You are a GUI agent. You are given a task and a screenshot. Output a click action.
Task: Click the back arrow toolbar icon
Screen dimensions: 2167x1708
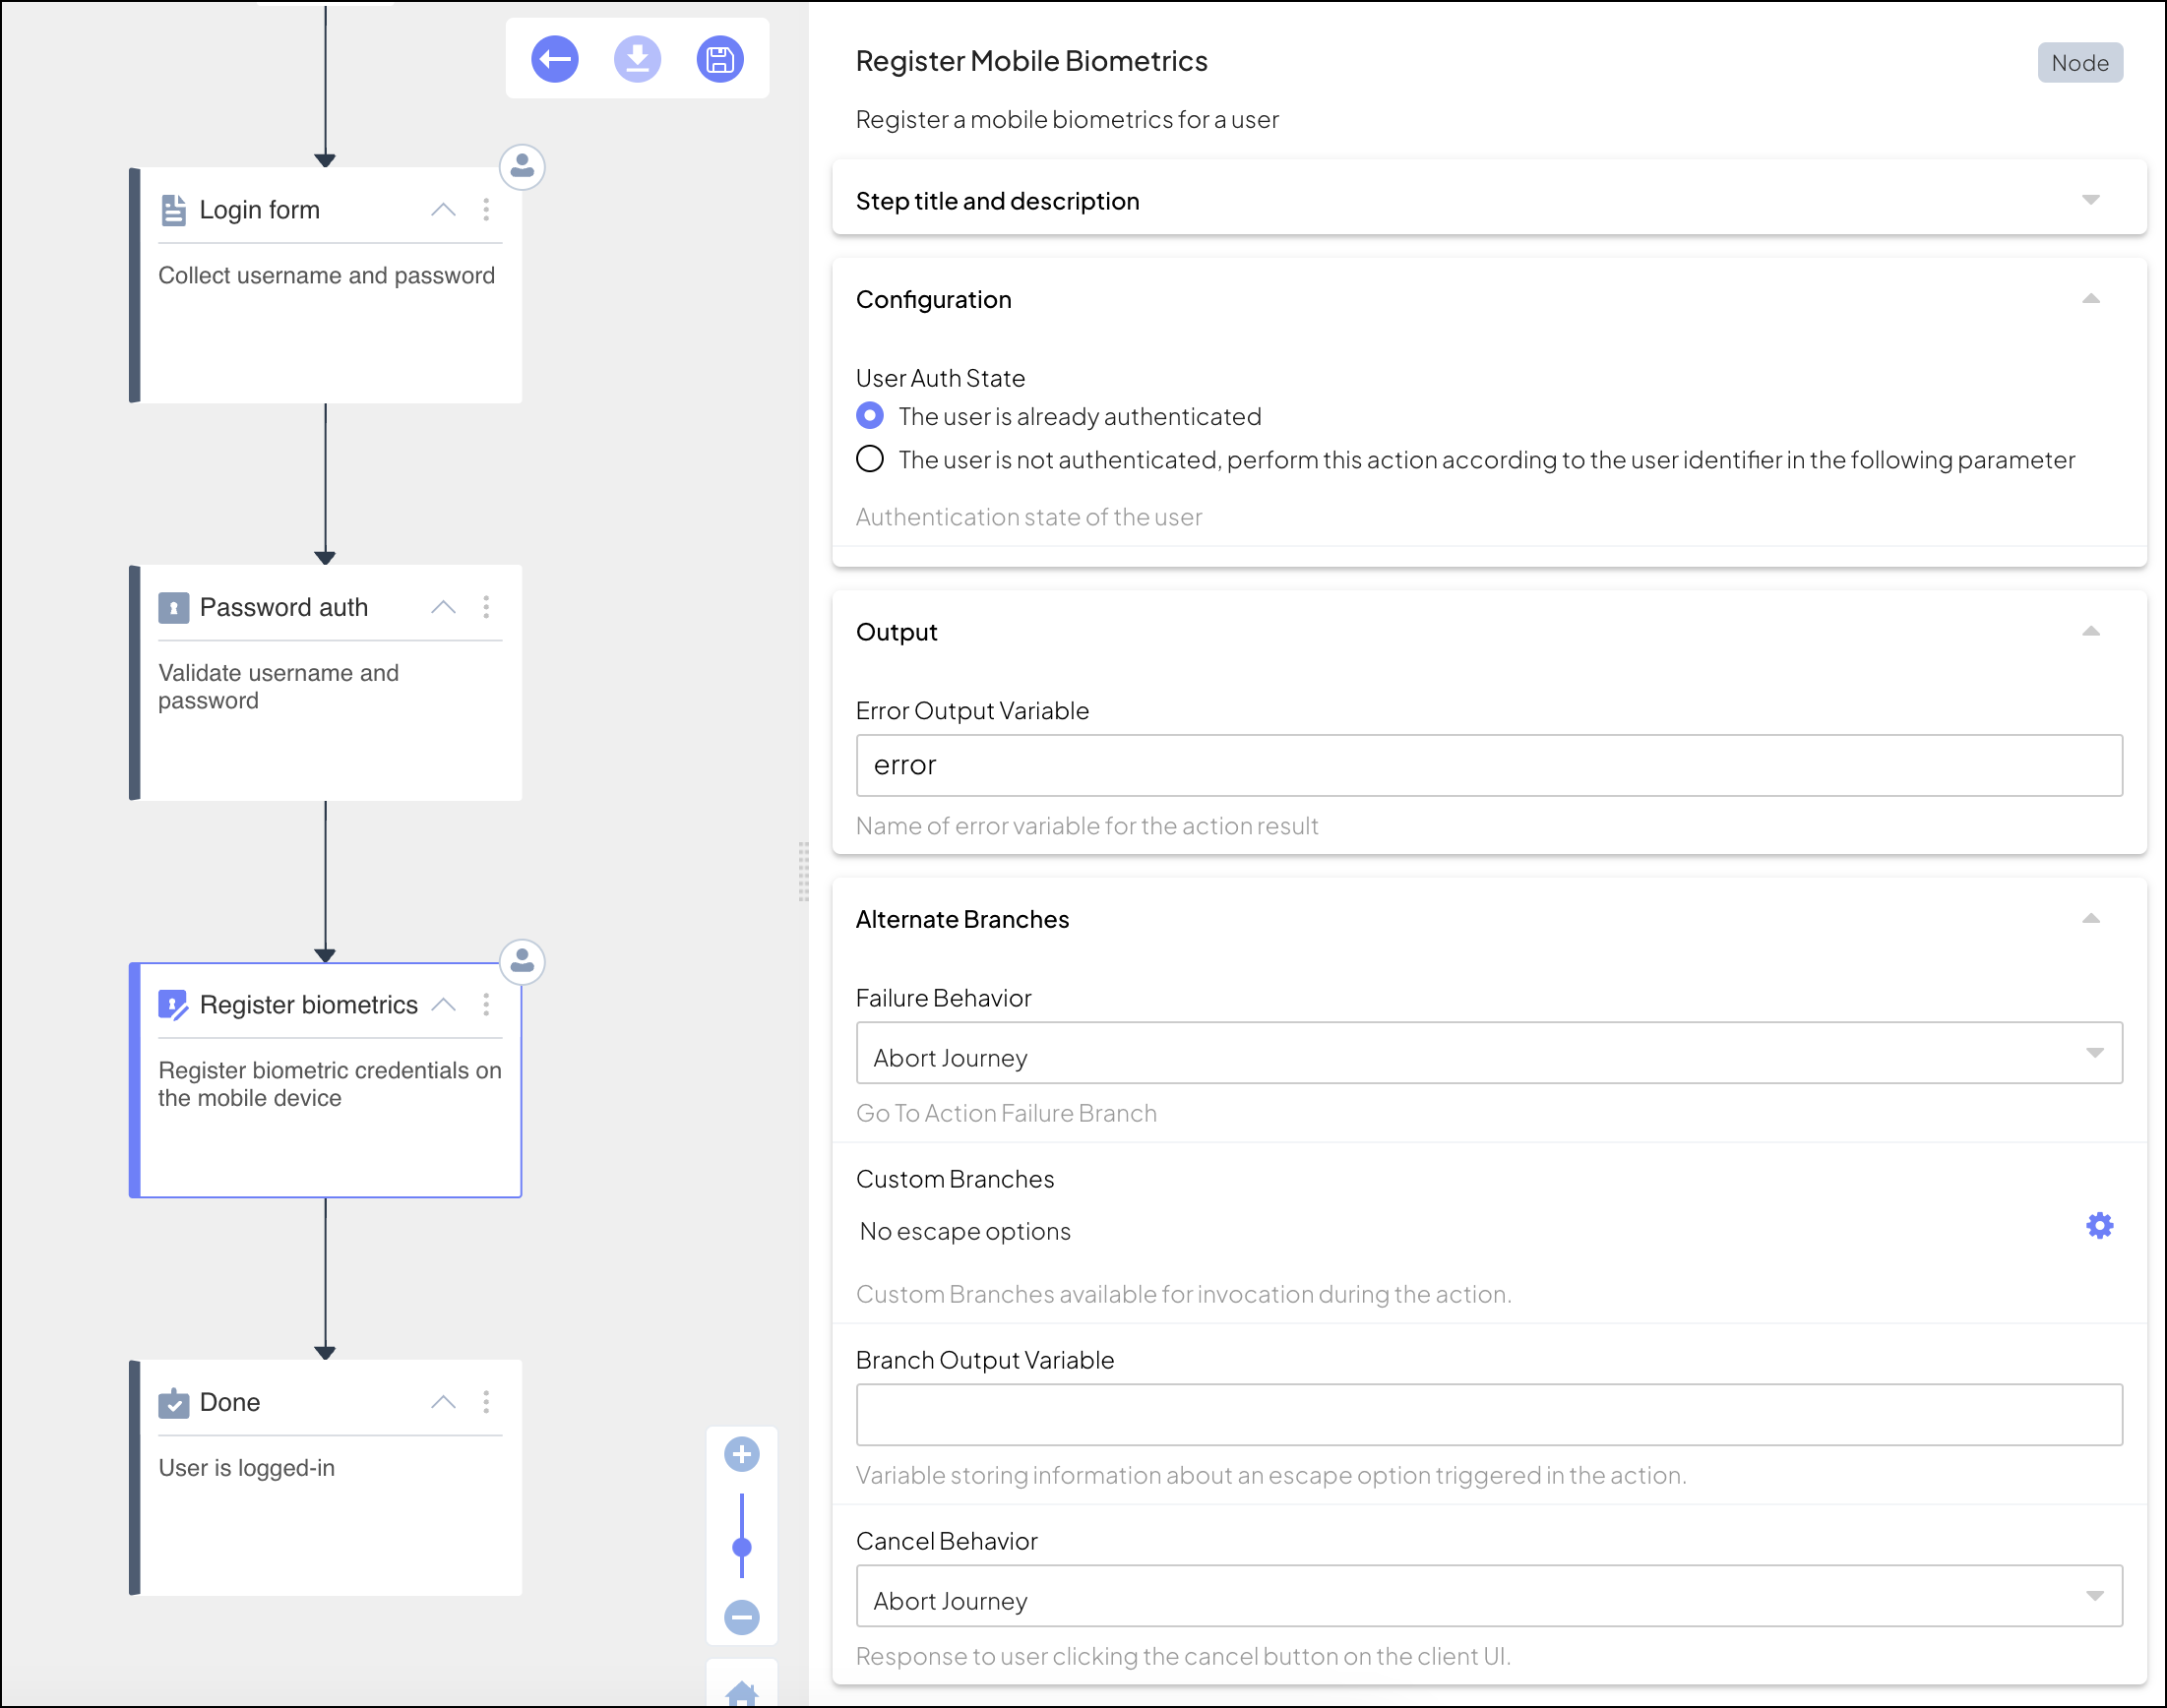(555, 60)
